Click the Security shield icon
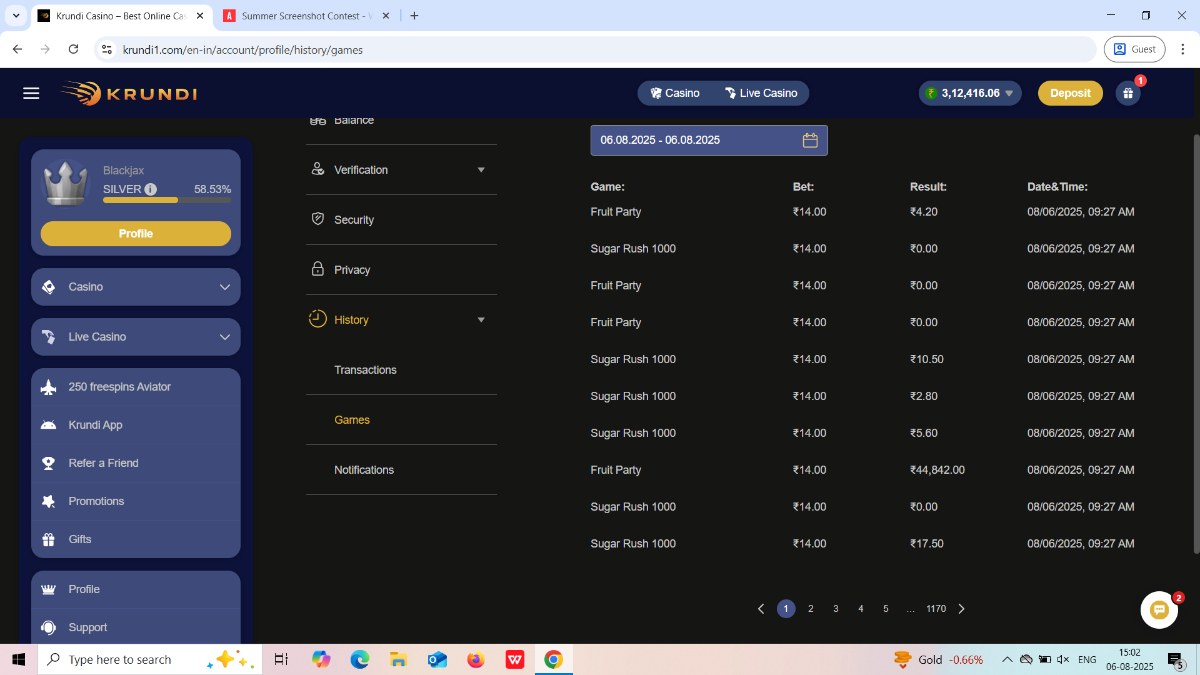 pos(318,220)
